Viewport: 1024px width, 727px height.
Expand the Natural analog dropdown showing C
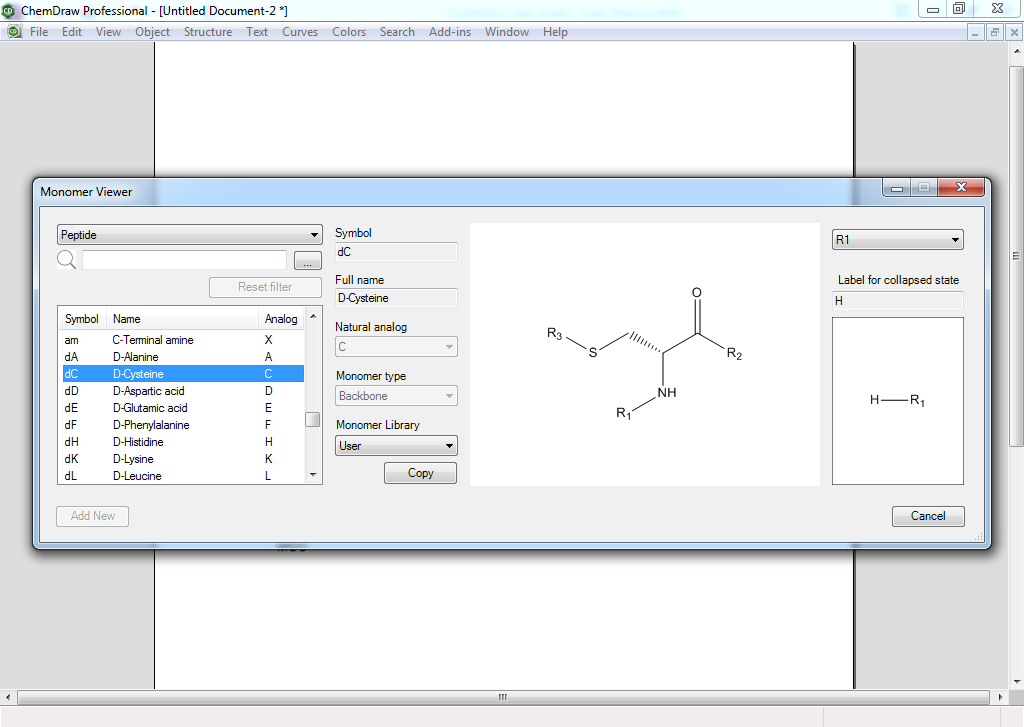coord(396,347)
